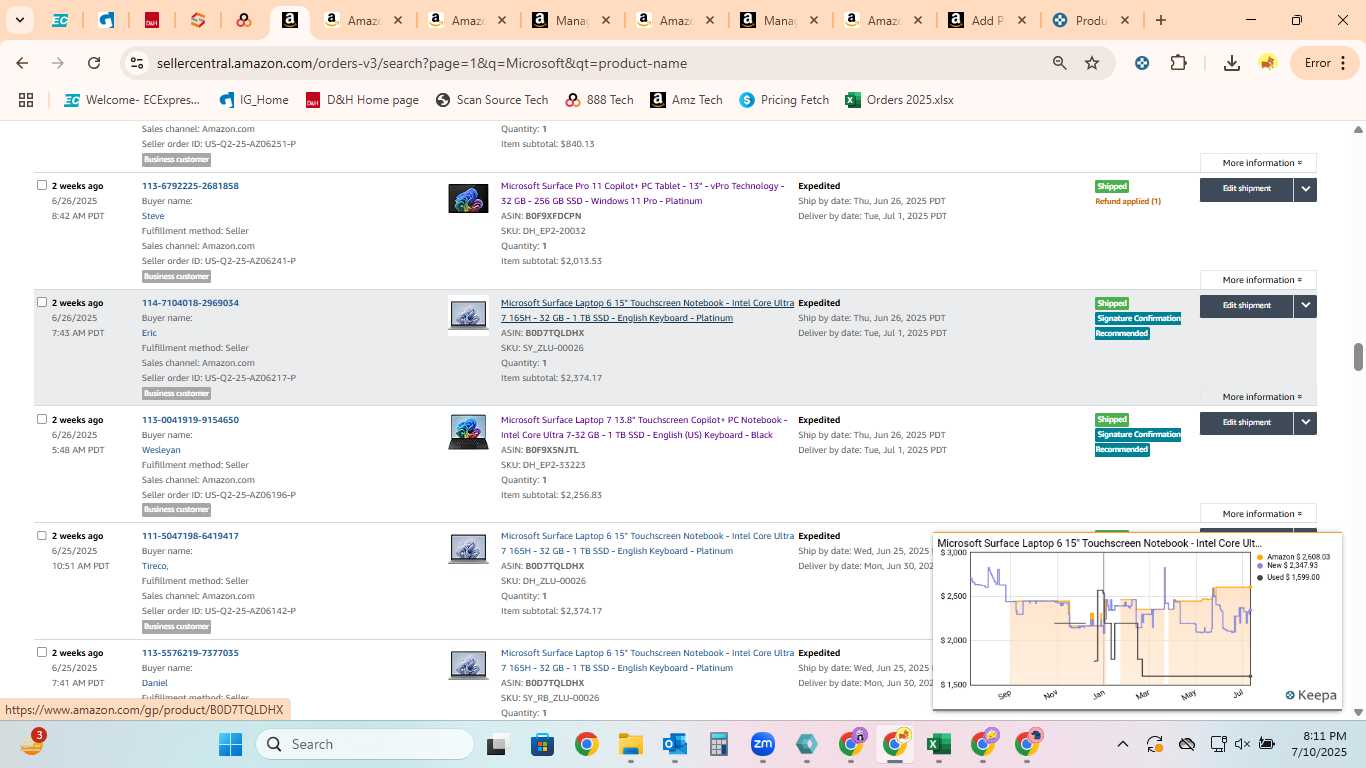Open the IG_Home bookmark
The image size is (1366, 768).
254,100
